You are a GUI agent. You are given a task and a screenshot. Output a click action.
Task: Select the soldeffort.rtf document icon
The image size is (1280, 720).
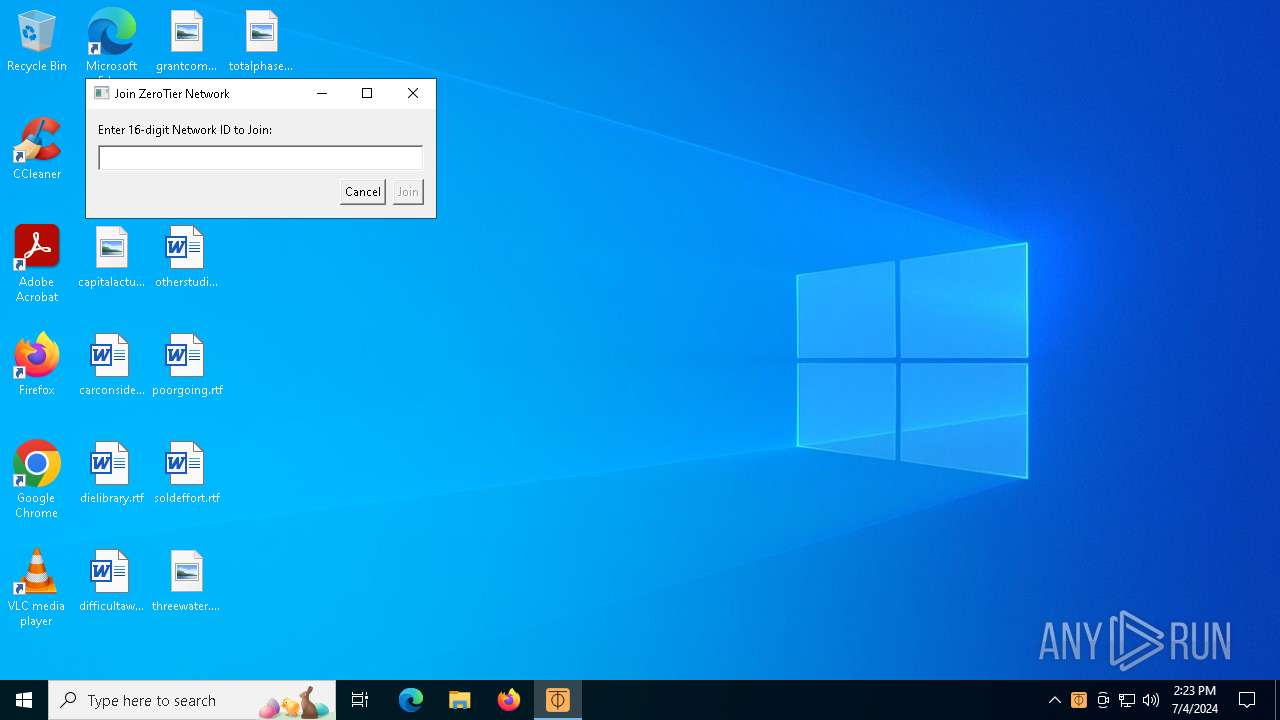(x=186, y=473)
